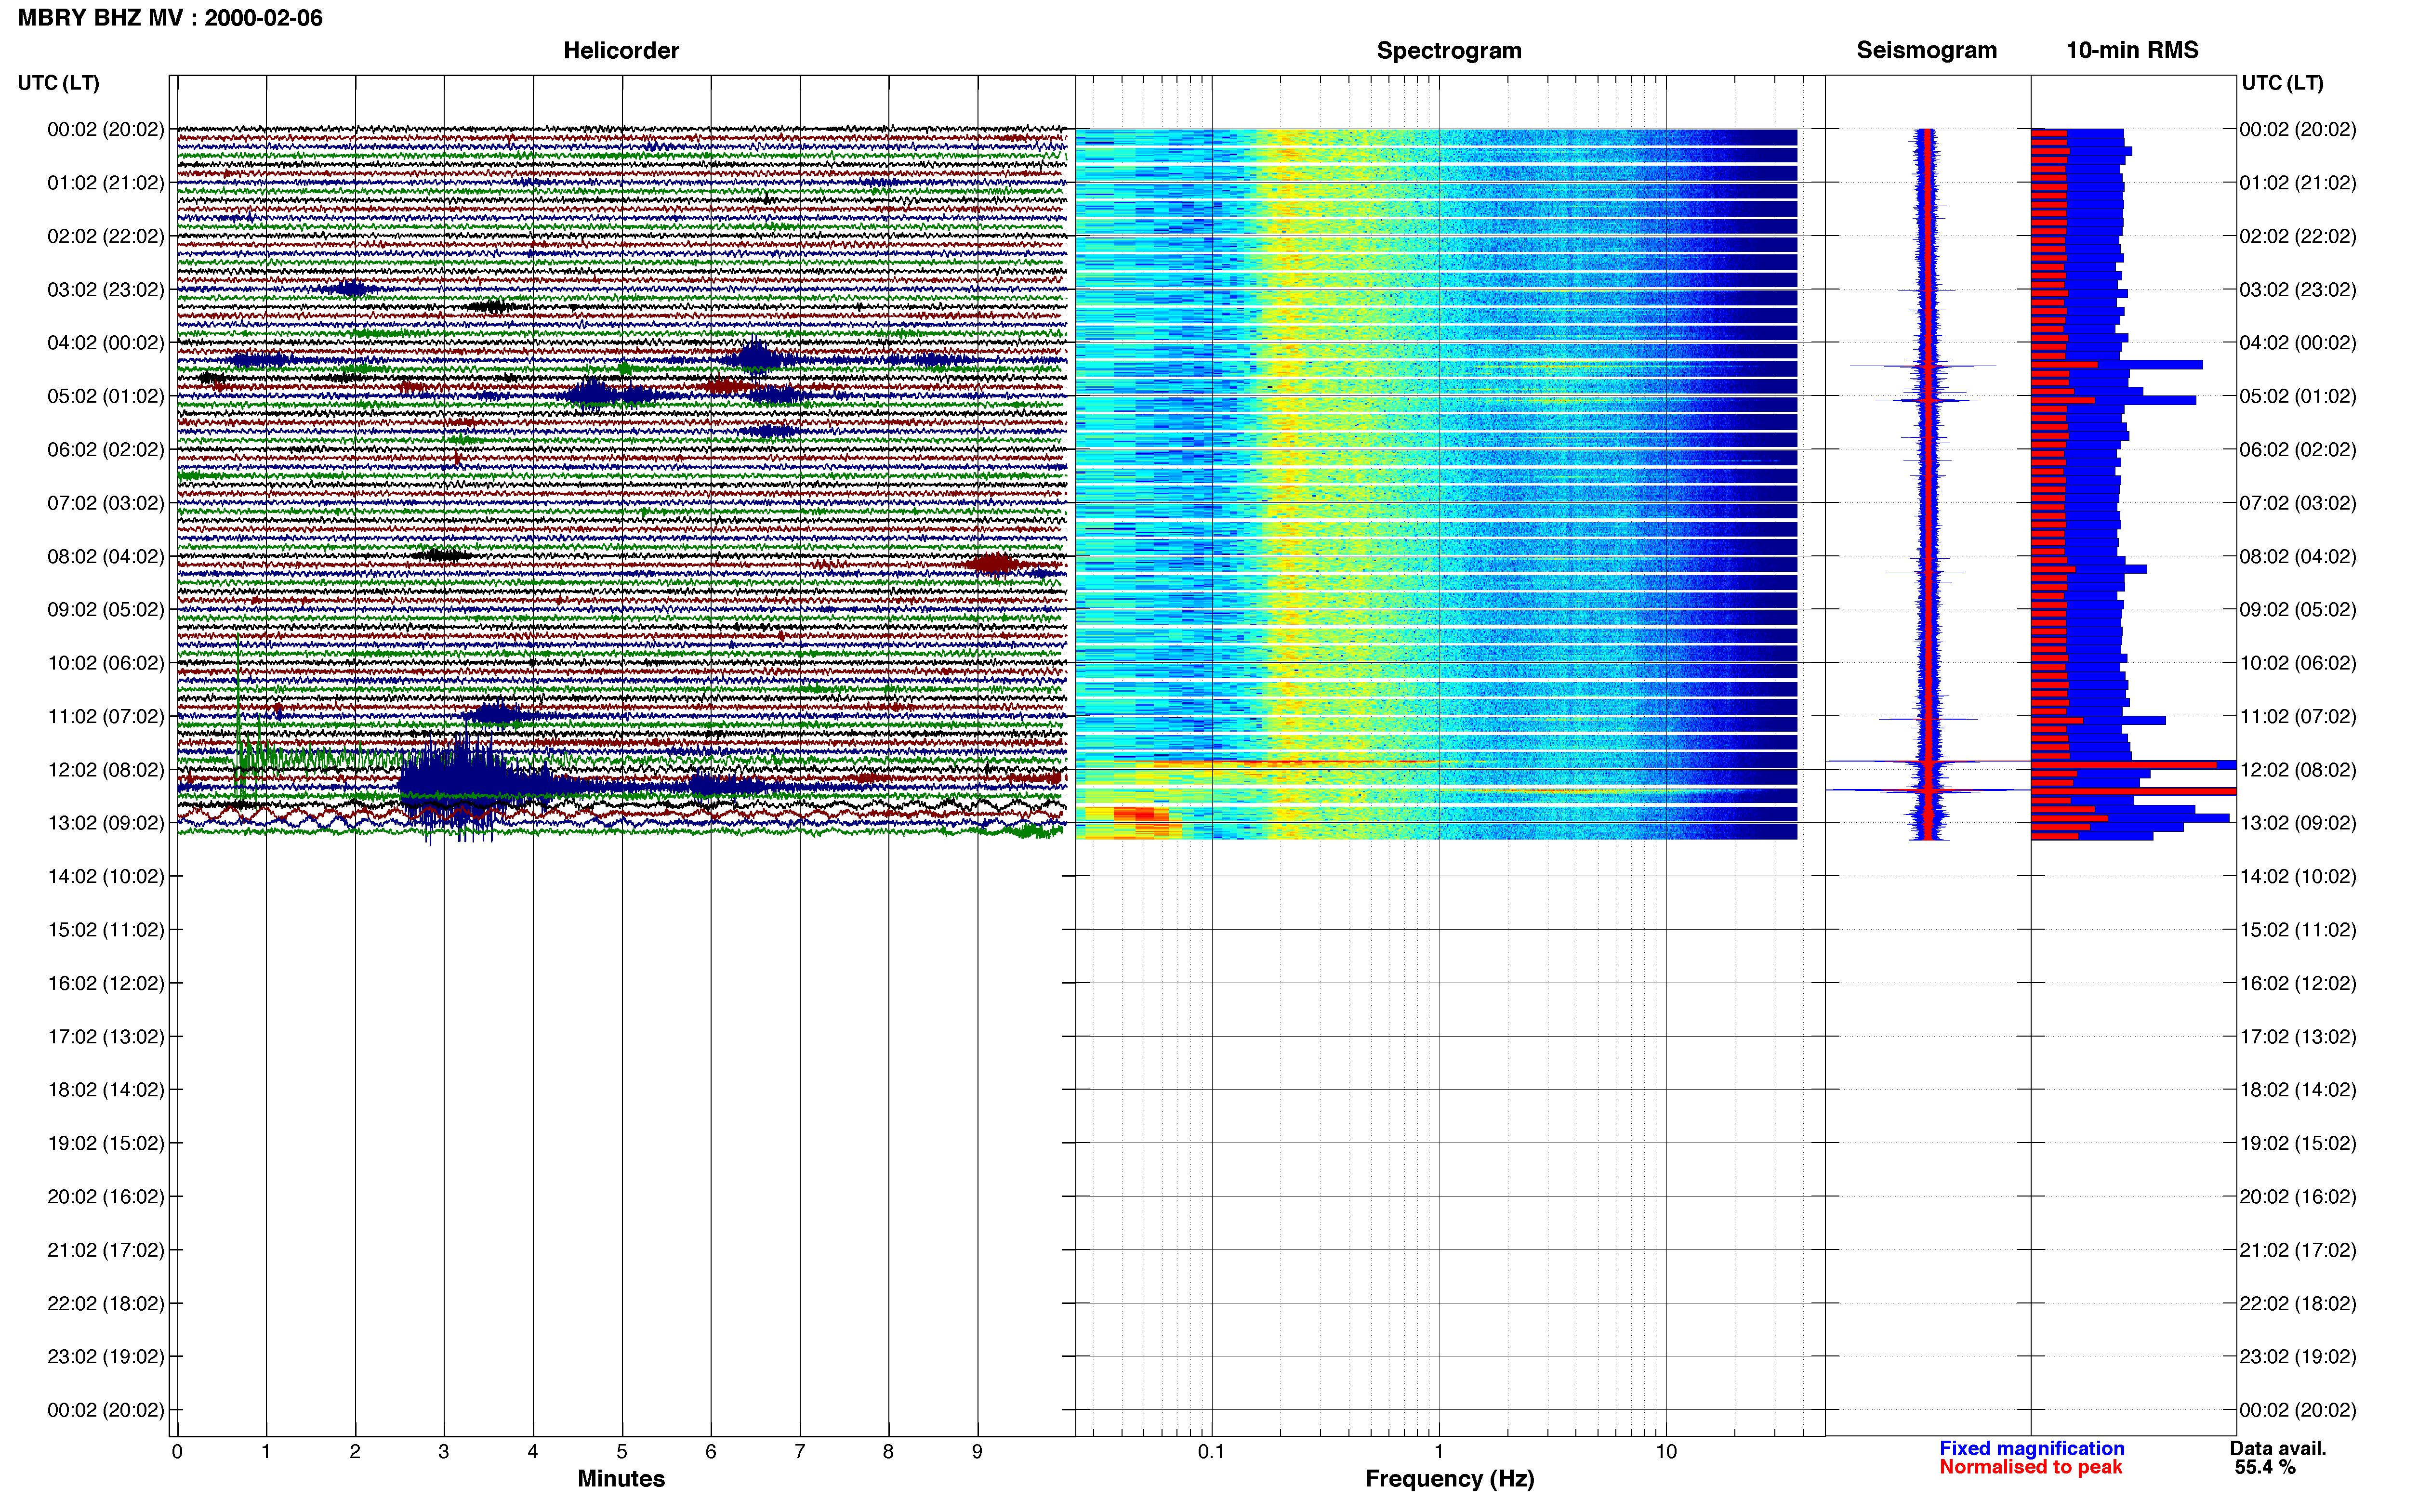Click left time label '00:02 (20:02)' at top
The width and height of the screenshot is (2418, 1512).
105,129
